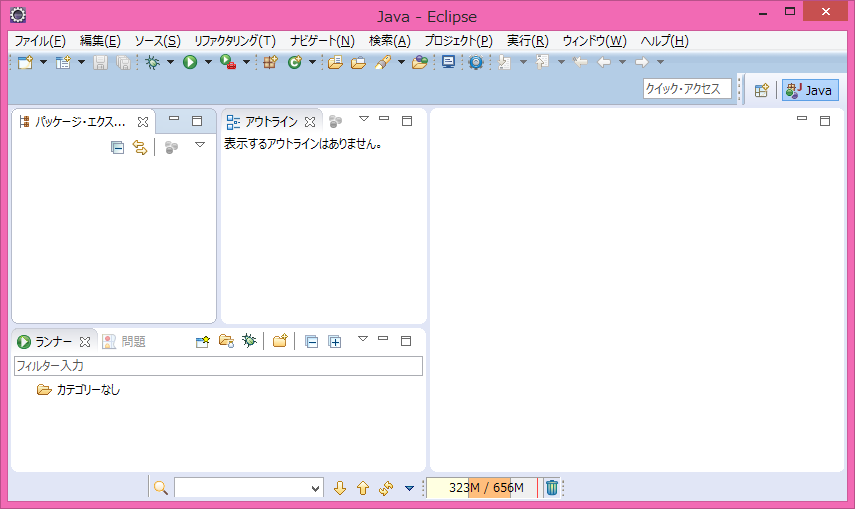Open the 実行(R) menu

point(527,41)
